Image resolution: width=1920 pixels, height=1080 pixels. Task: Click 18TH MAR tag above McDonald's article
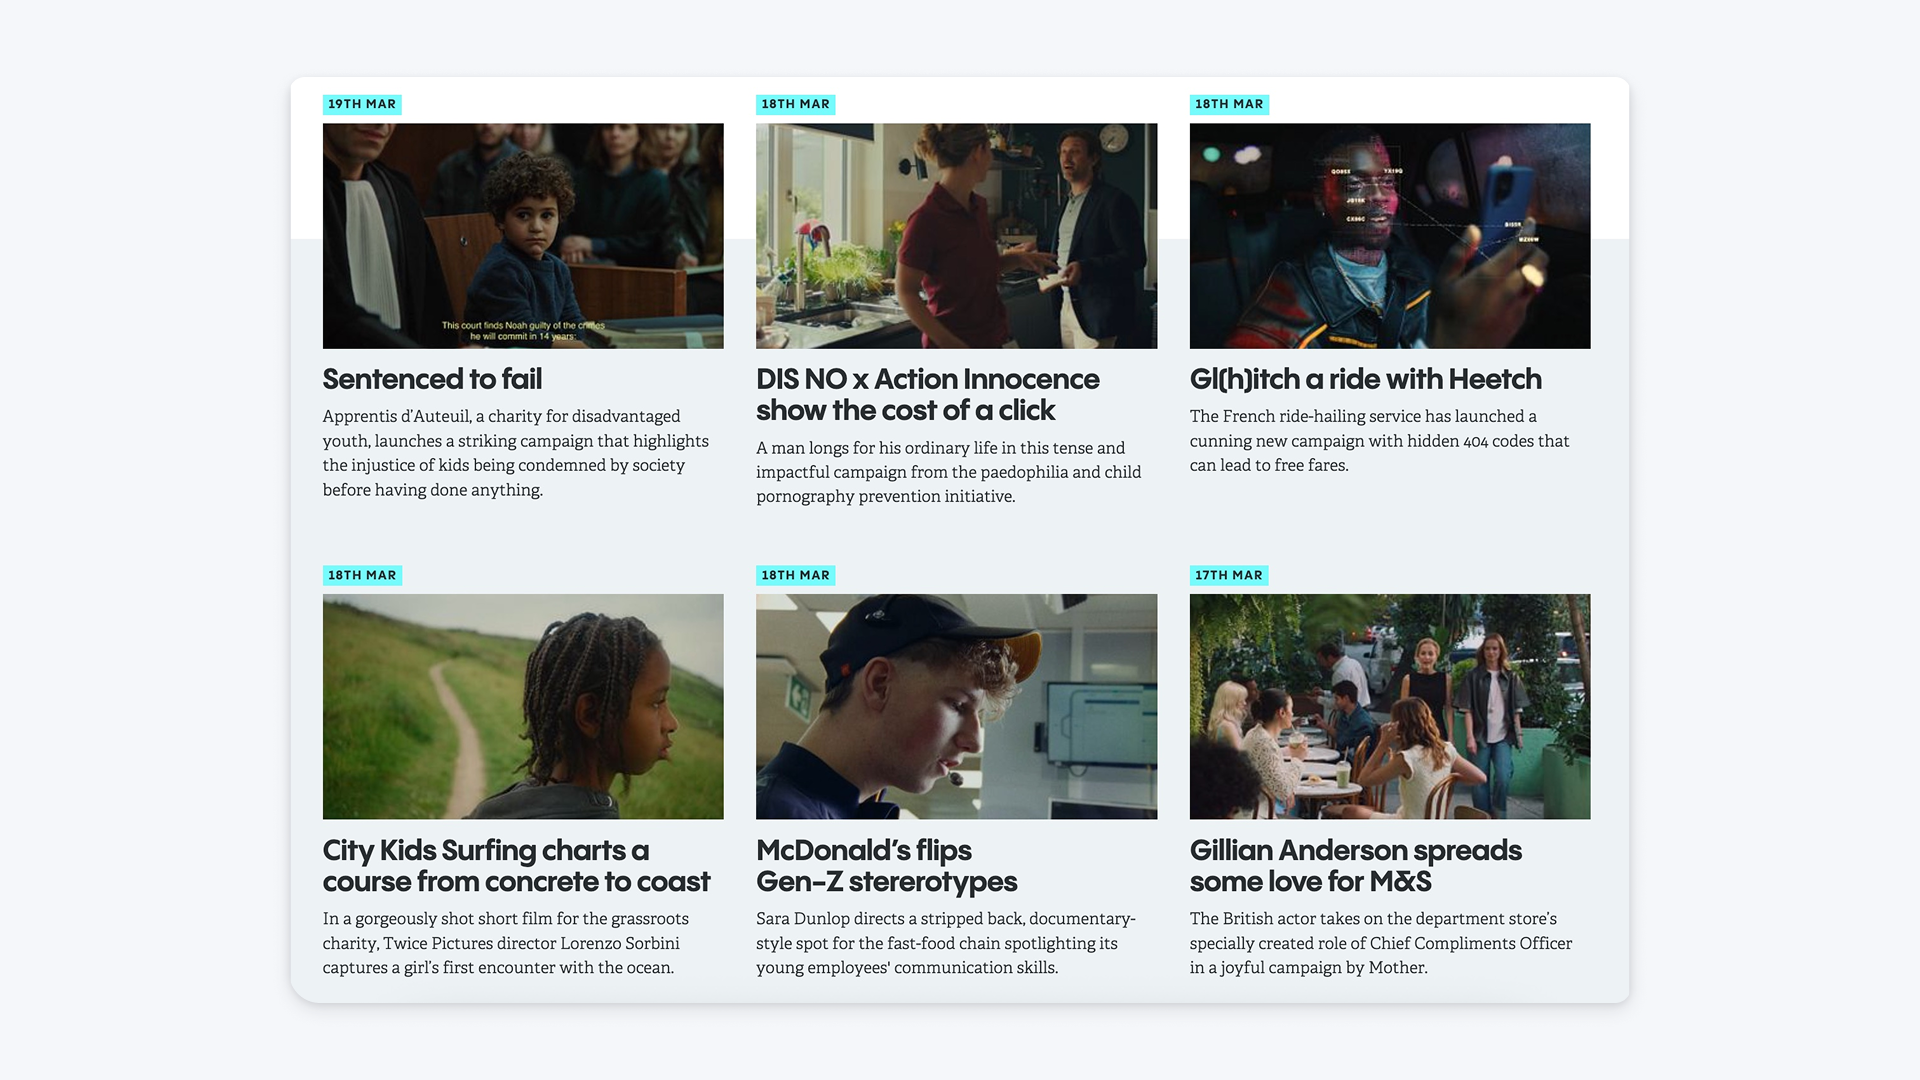[795, 575]
